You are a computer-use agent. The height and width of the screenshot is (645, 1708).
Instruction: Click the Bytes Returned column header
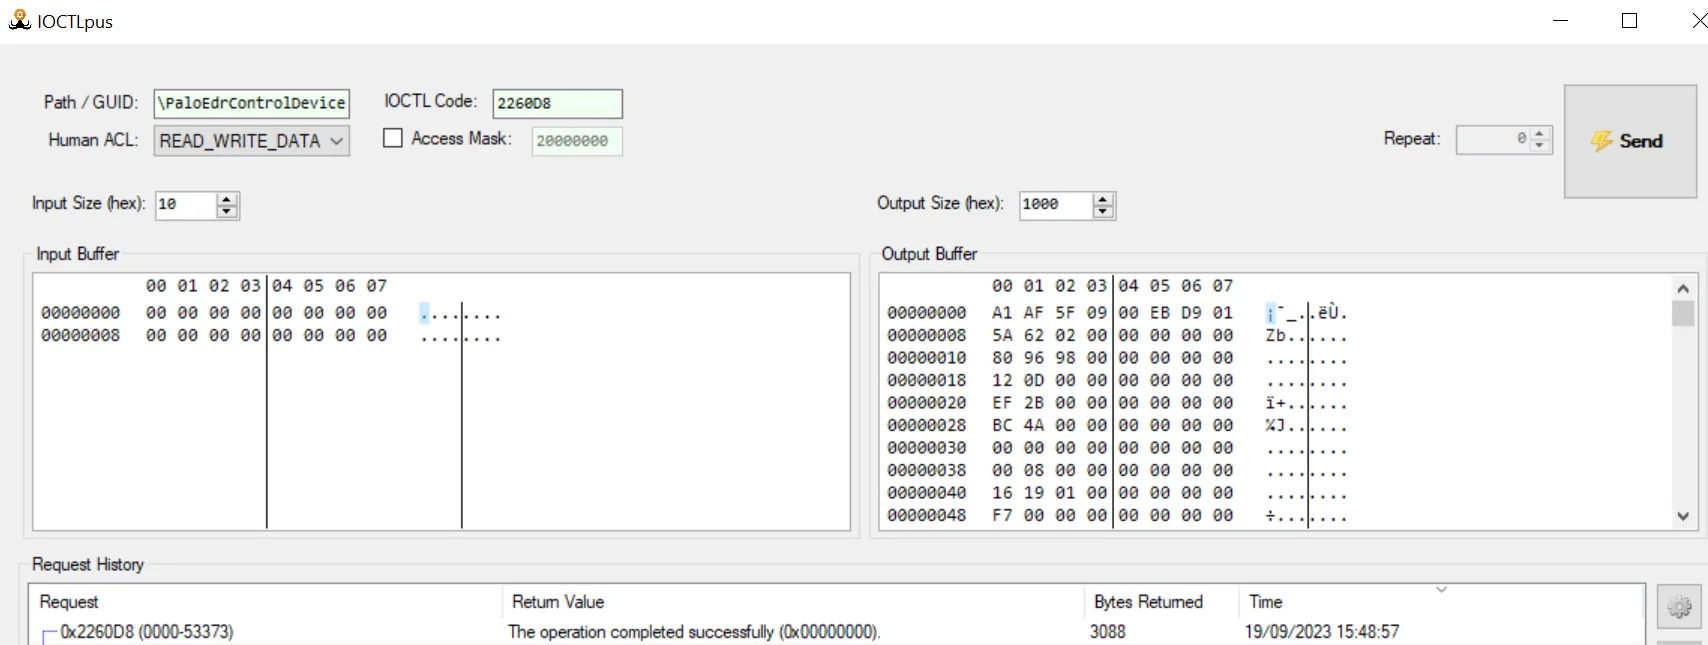click(x=1148, y=602)
